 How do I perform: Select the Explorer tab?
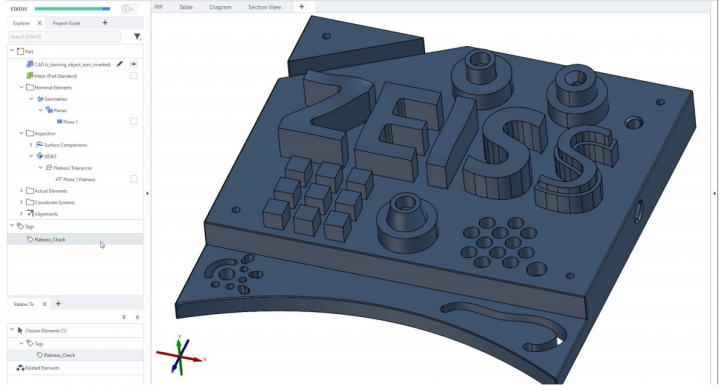(x=21, y=23)
